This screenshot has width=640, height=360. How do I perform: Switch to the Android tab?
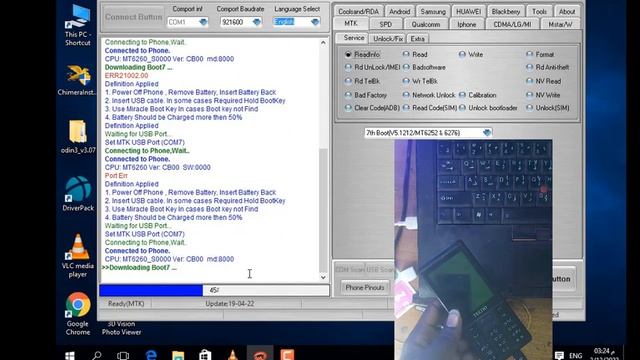(x=399, y=11)
